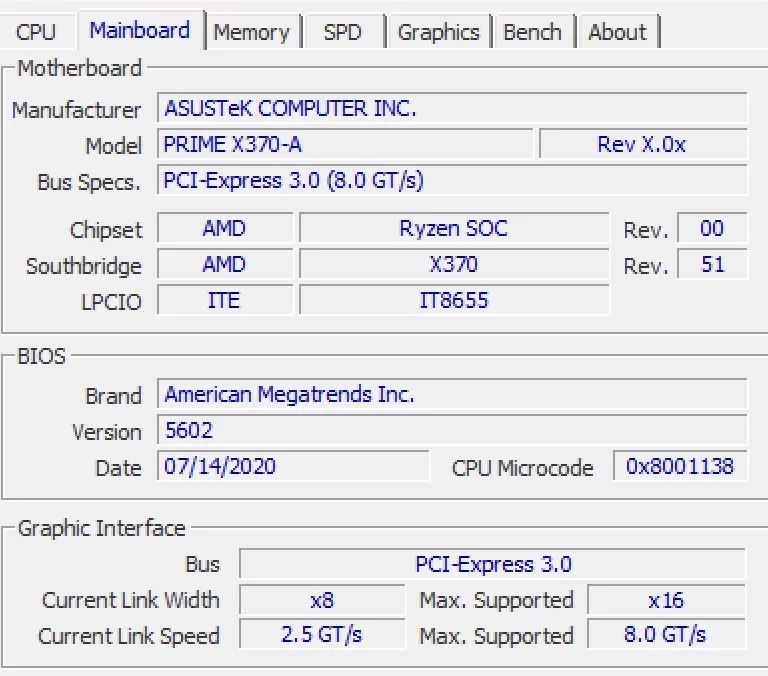Click the IT8655 LPCIO model value
Image resolution: width=768 pixels, height=676 pixels.
pyautogui.click(x=454, y=300)
